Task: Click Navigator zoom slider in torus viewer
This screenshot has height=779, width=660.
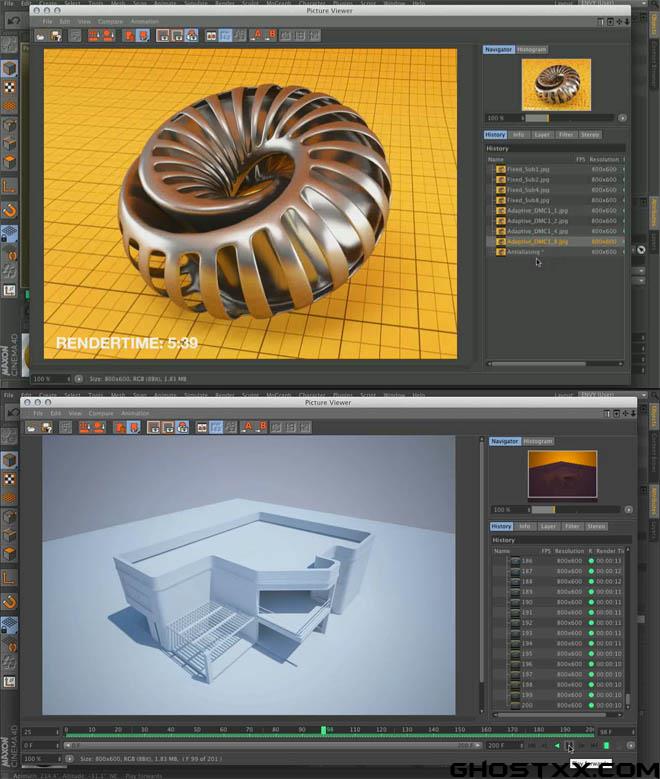Action: click(569, 118)
